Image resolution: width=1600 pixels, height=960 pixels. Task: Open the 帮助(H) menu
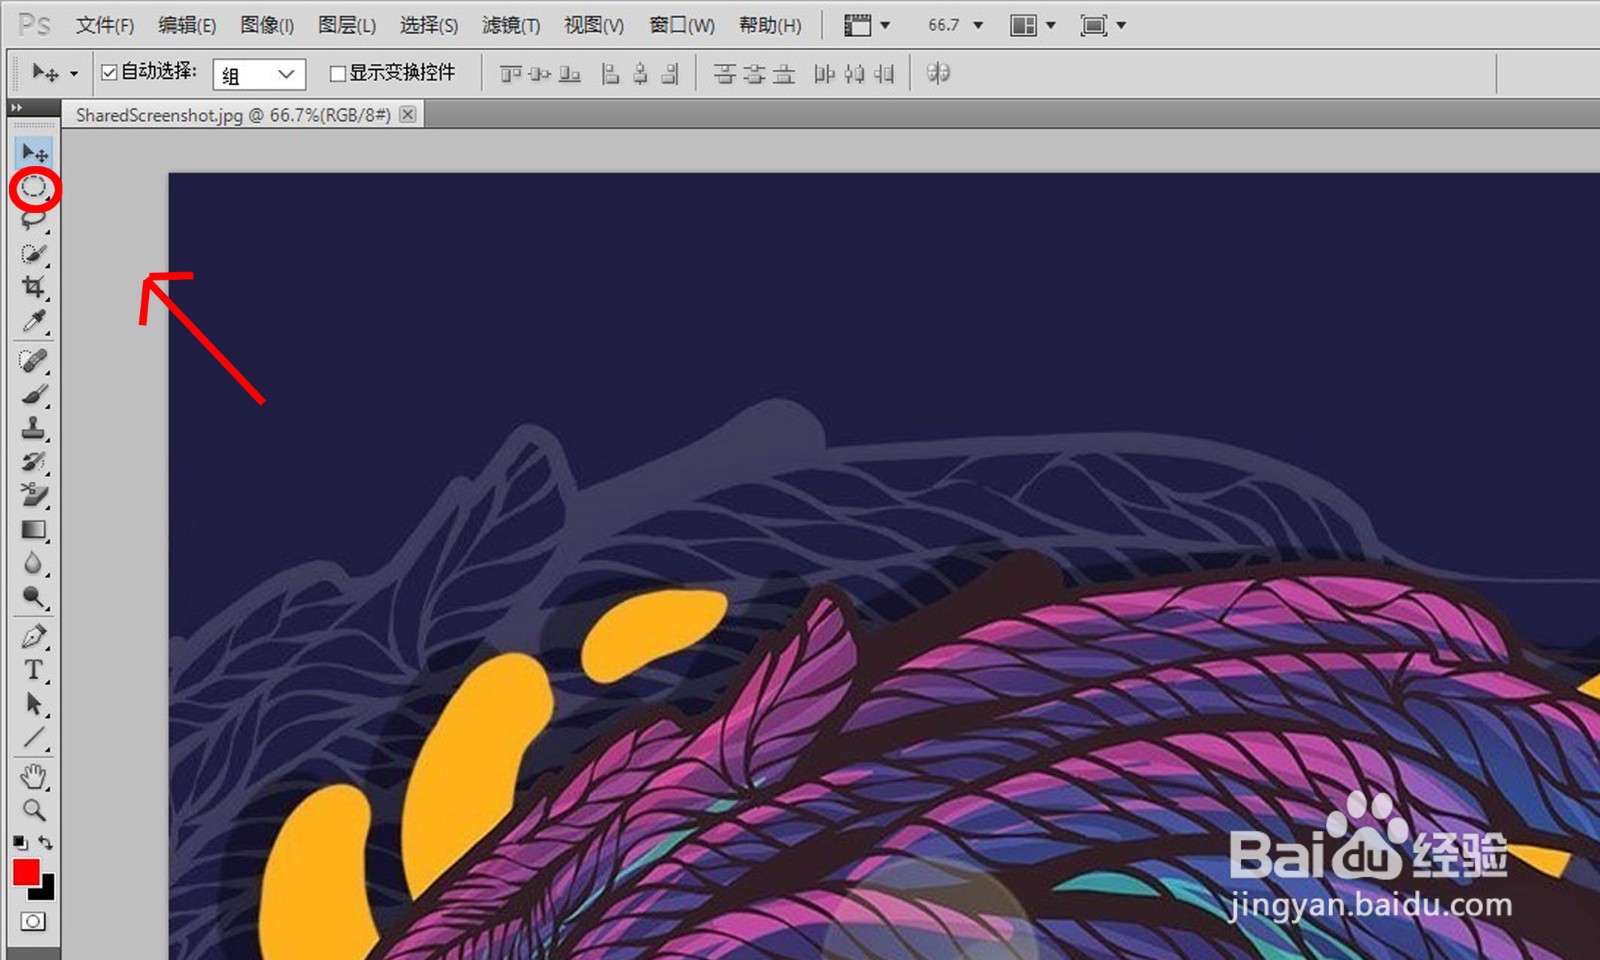point(770,25)
